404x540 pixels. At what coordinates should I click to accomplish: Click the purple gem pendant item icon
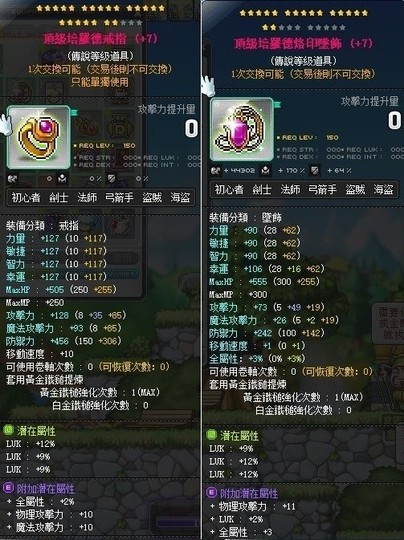(x=242, y=129)
